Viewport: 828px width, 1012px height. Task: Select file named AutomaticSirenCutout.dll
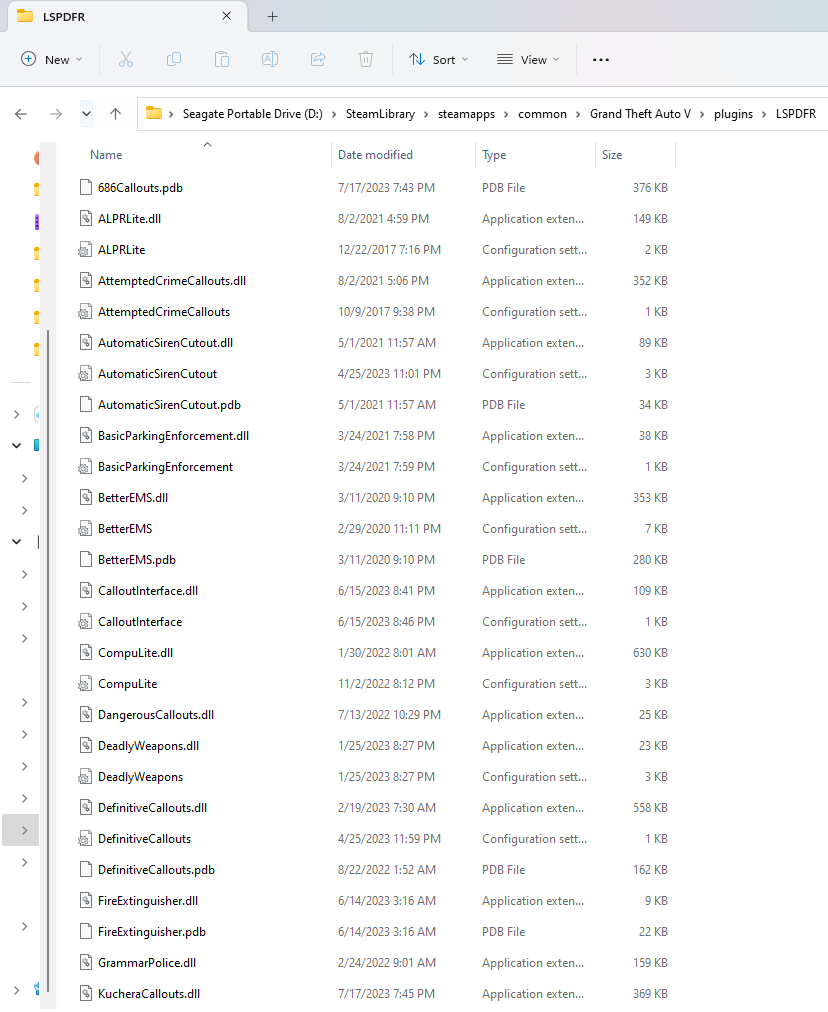(x=165, y=343)
